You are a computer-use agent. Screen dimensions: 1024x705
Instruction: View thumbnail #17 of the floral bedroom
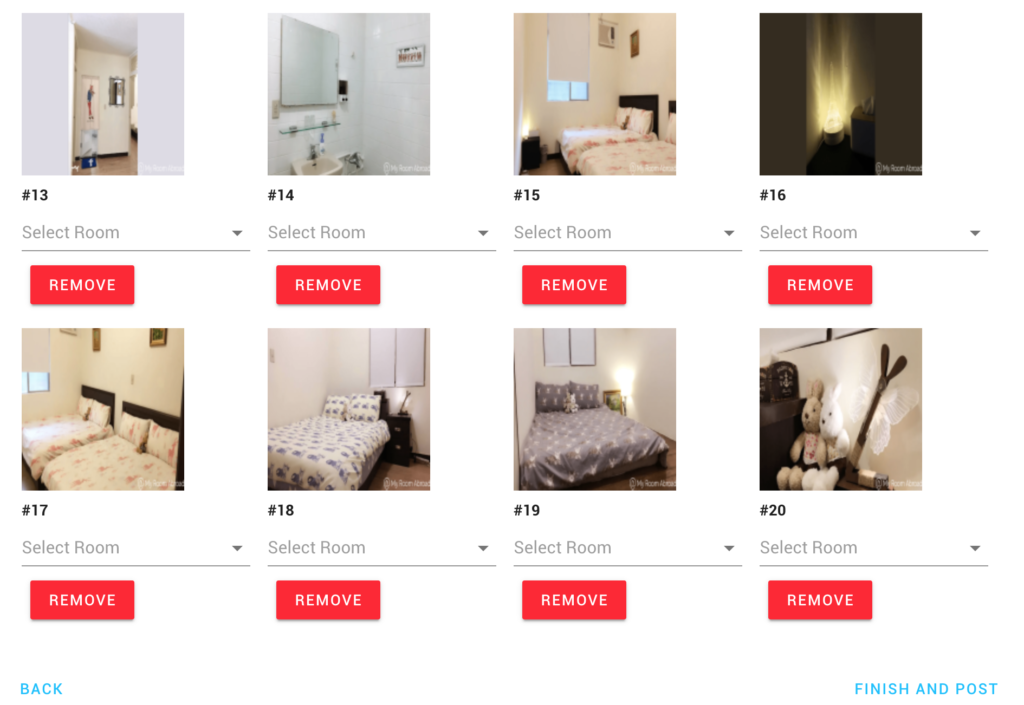pos(103,409)
